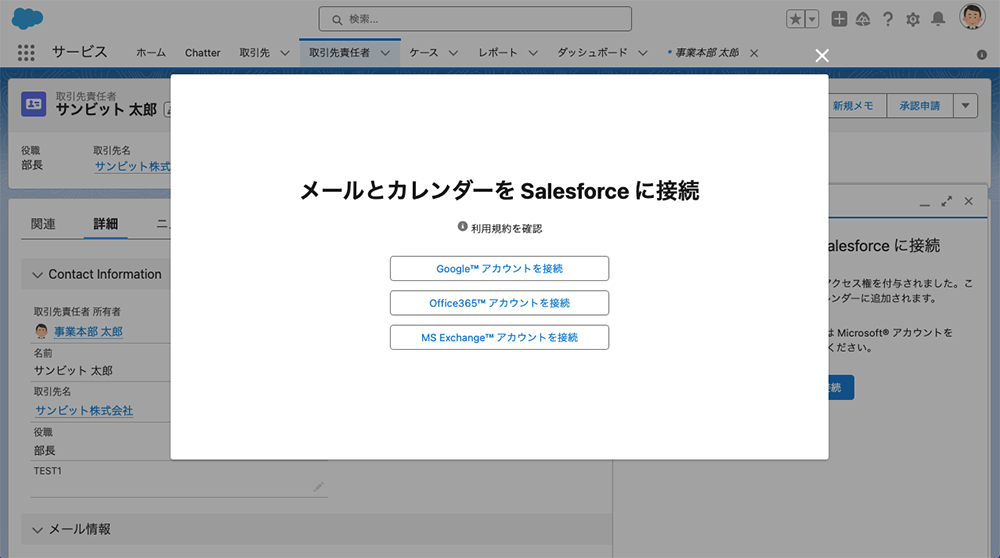
Task: Expand the ケース tab chevron
Action: click(x=453, y=53)
